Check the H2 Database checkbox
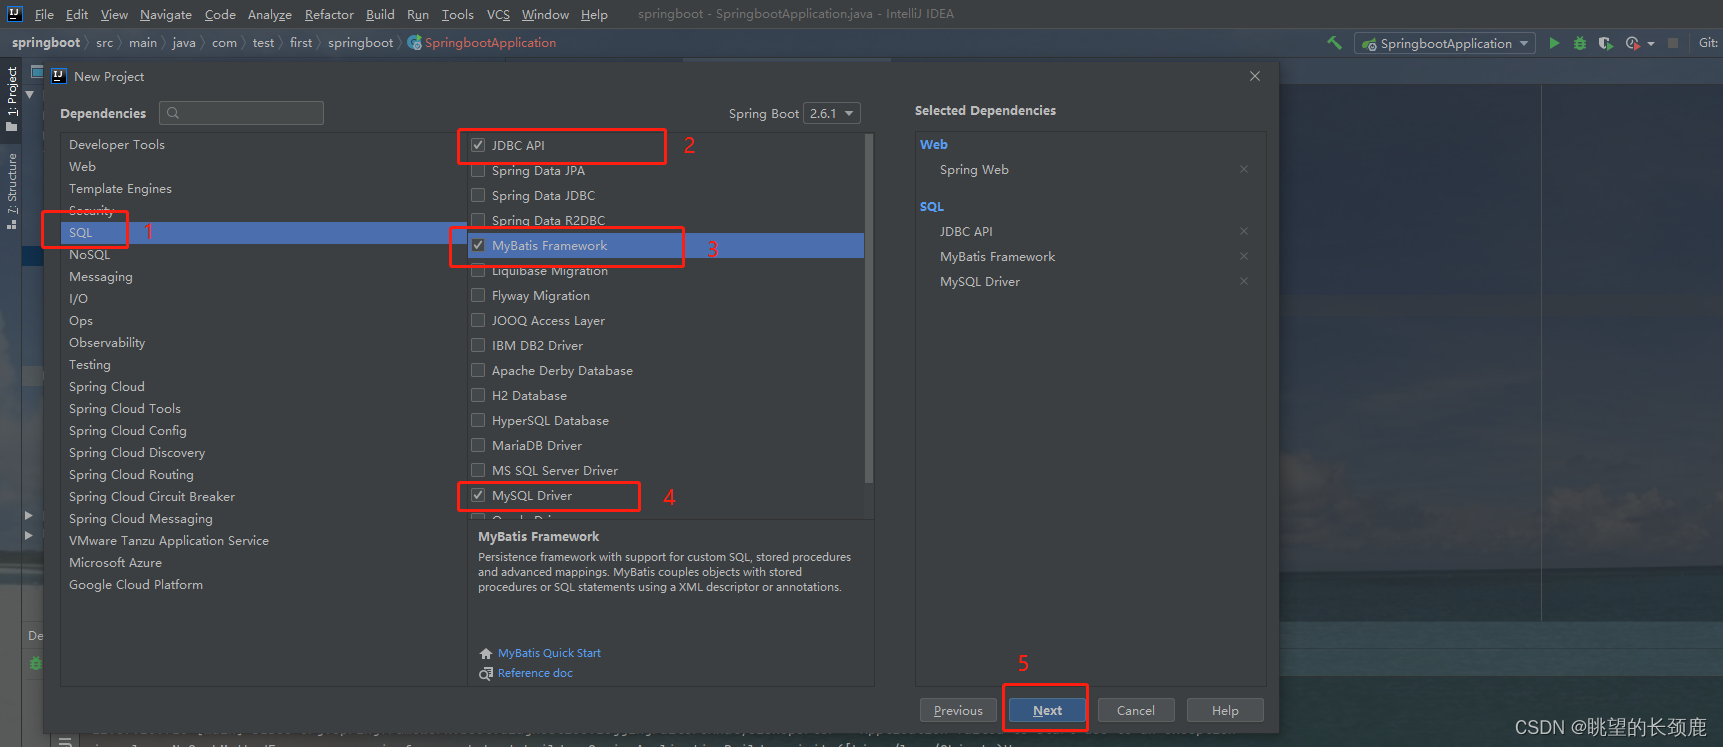1723x747 pixels. (478, 395)
